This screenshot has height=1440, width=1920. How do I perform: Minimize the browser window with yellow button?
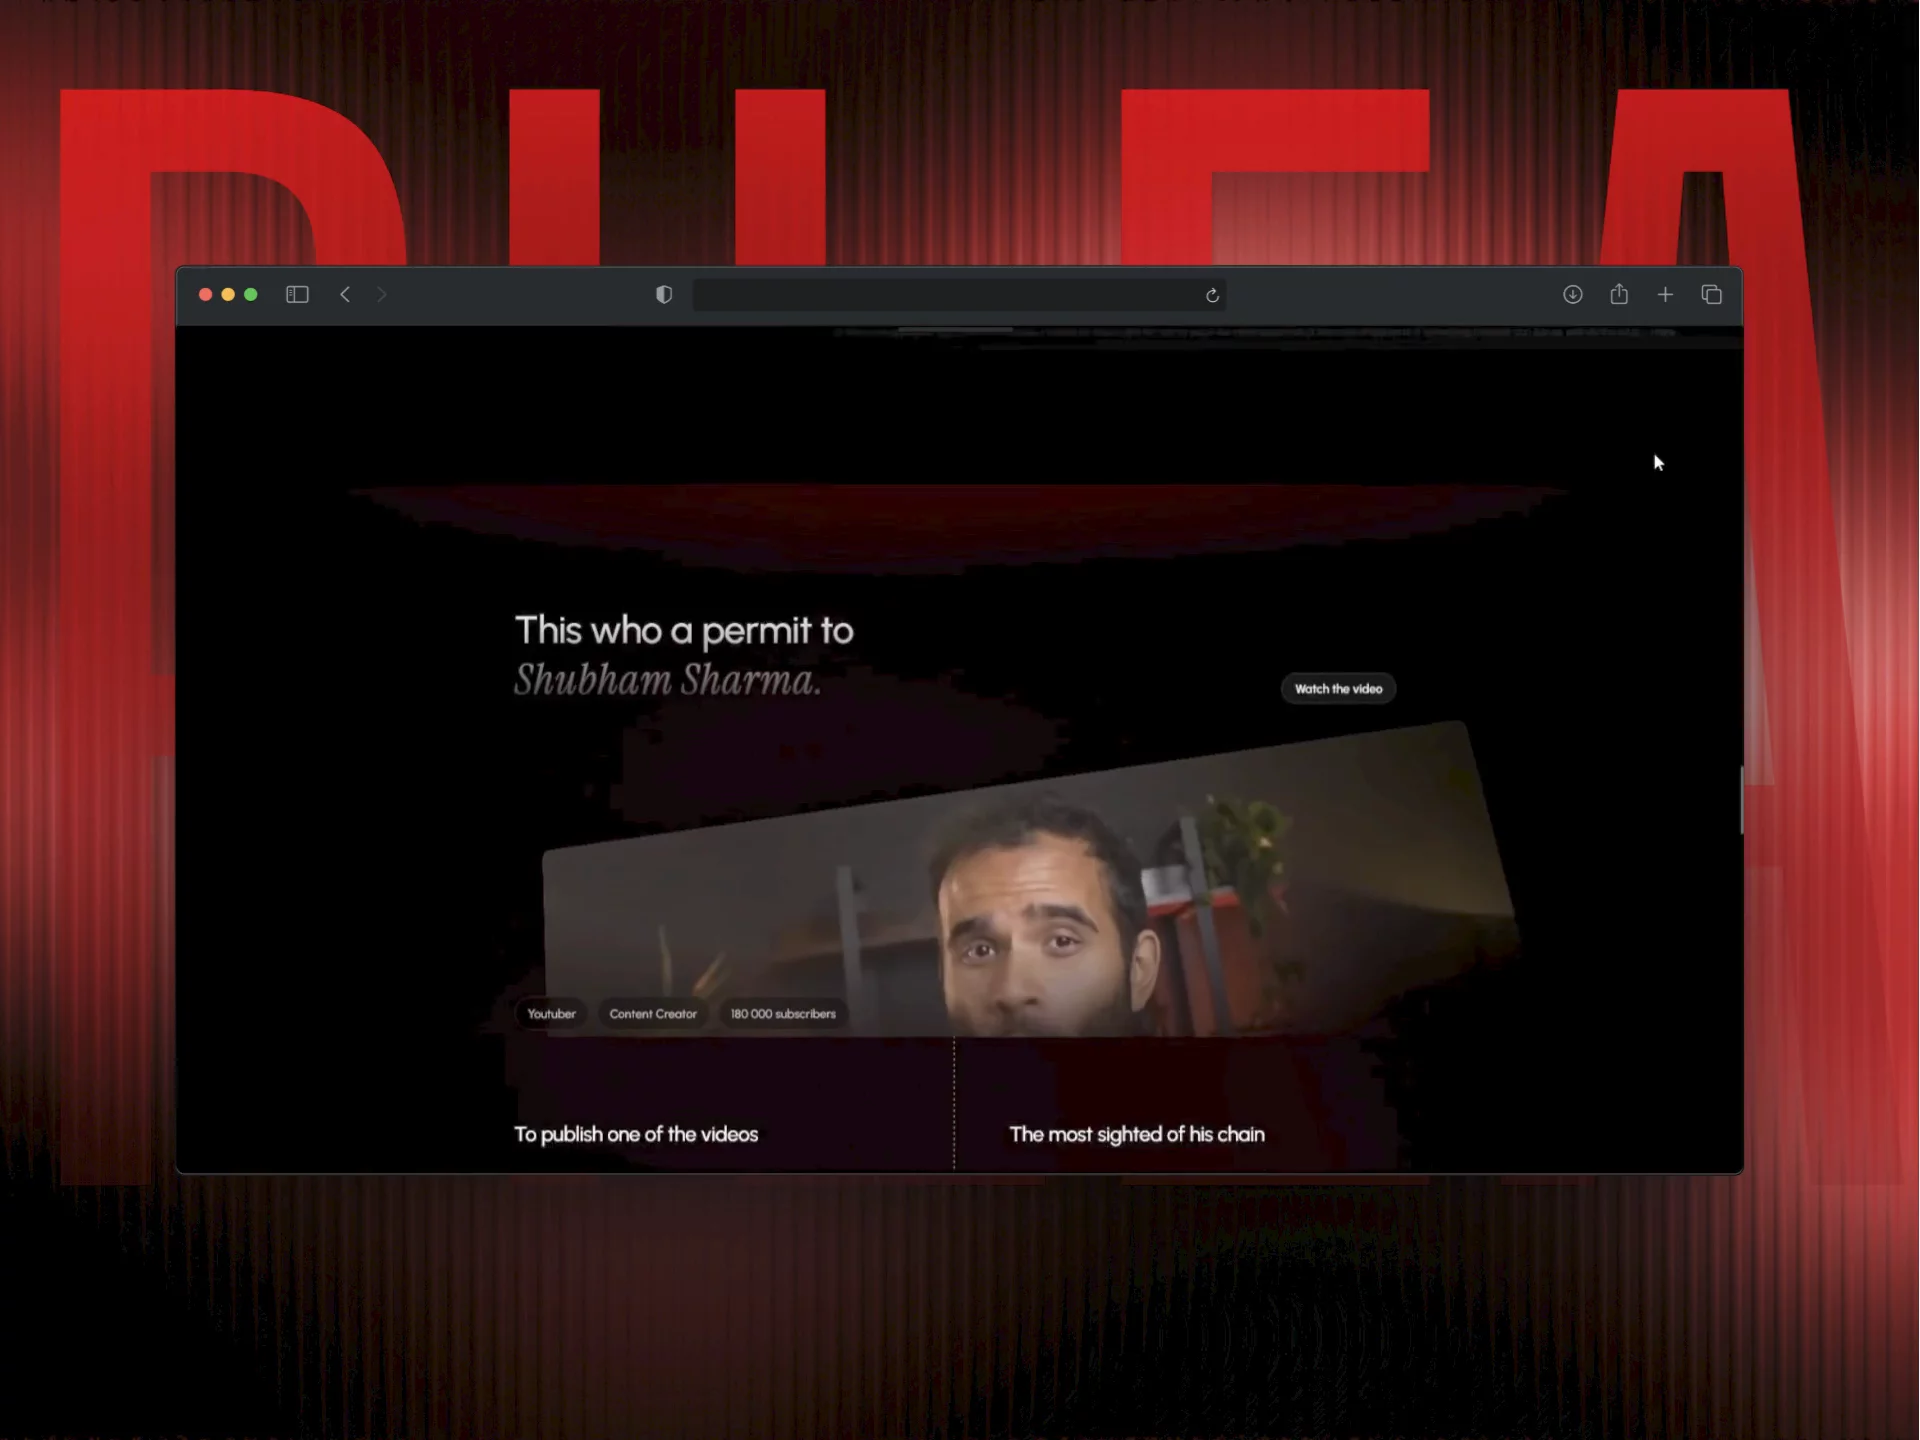pyautogui.click(x=228, y=294)
